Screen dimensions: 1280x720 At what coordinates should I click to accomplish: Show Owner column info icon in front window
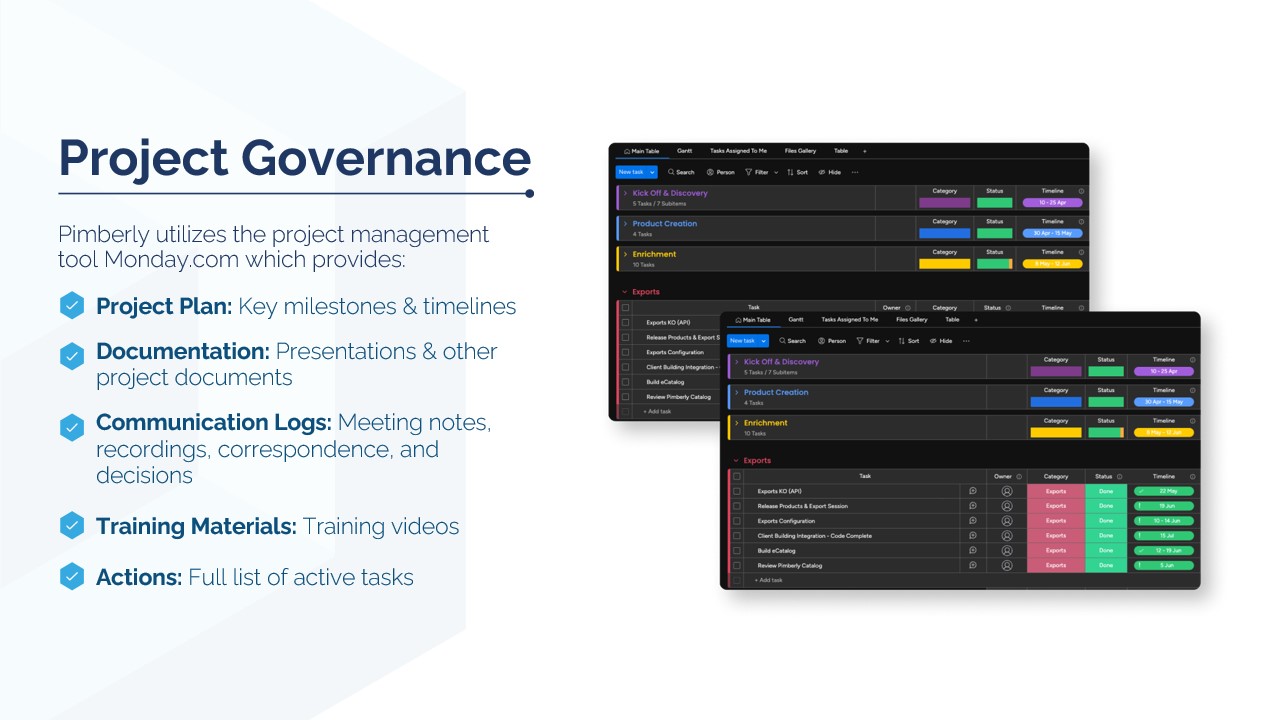(x=1019, y=477)
